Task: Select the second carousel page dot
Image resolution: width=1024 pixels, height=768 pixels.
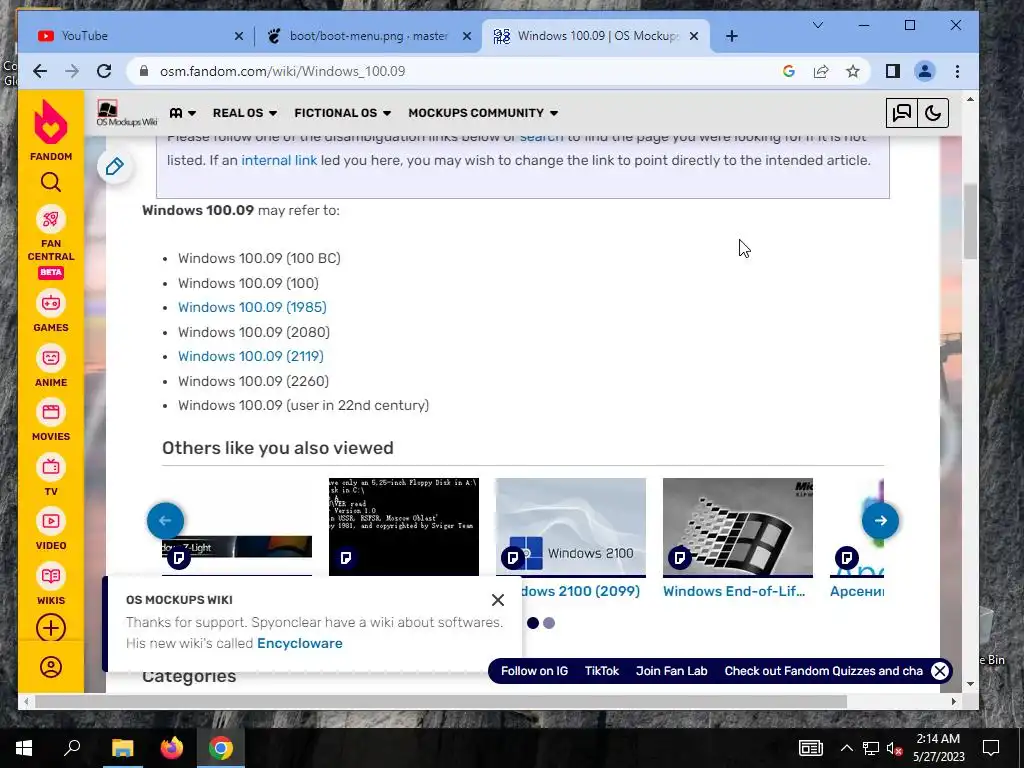Action: (x=549, y=623)
